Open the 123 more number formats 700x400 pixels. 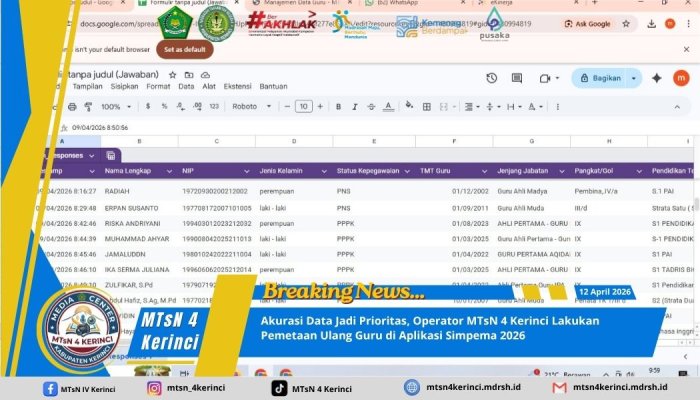[x=214, y=106]
